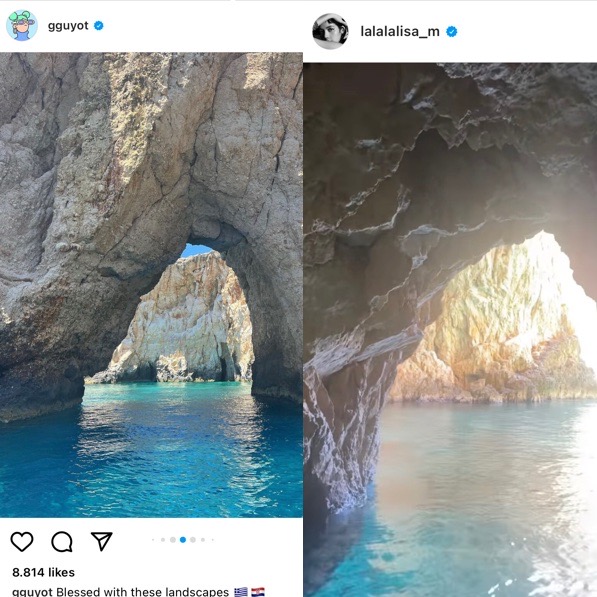
Task: Click the blue verified badge next to gguyot
Action: (99, 26)
